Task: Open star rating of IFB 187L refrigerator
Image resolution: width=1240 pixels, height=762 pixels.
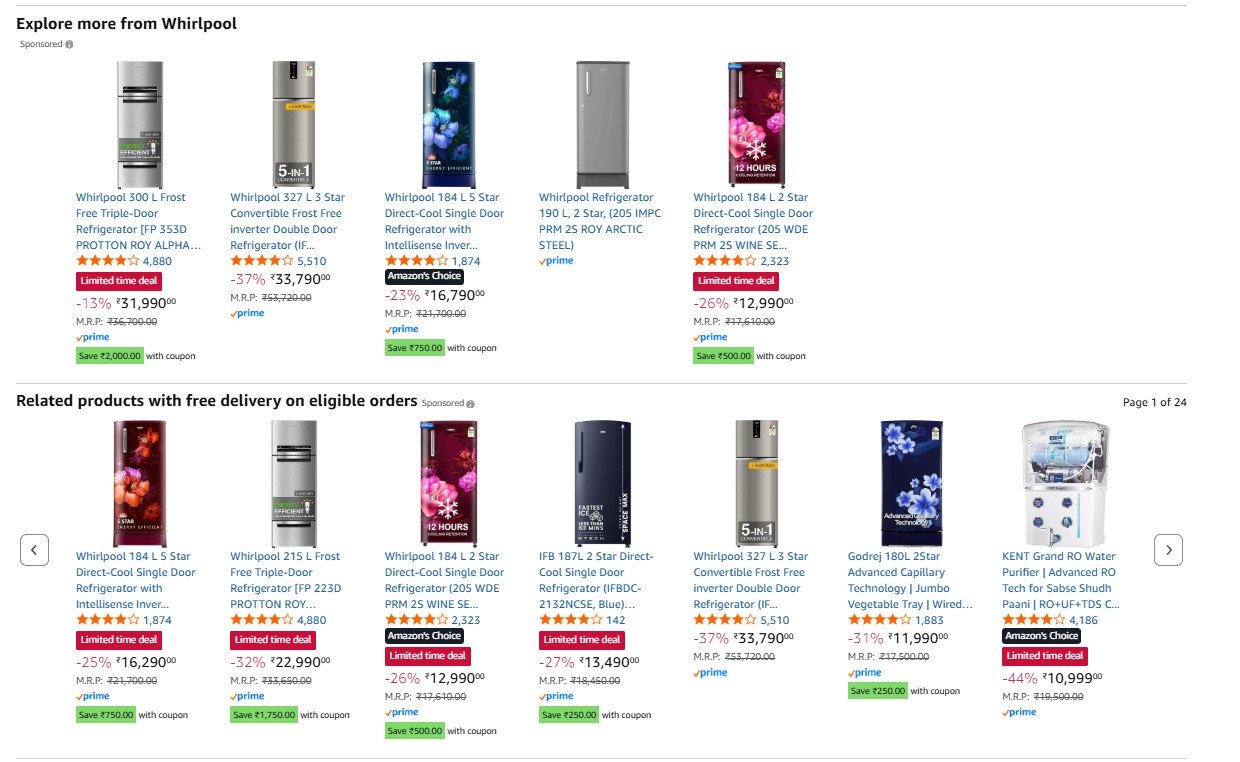Action: tap(570, 620)
